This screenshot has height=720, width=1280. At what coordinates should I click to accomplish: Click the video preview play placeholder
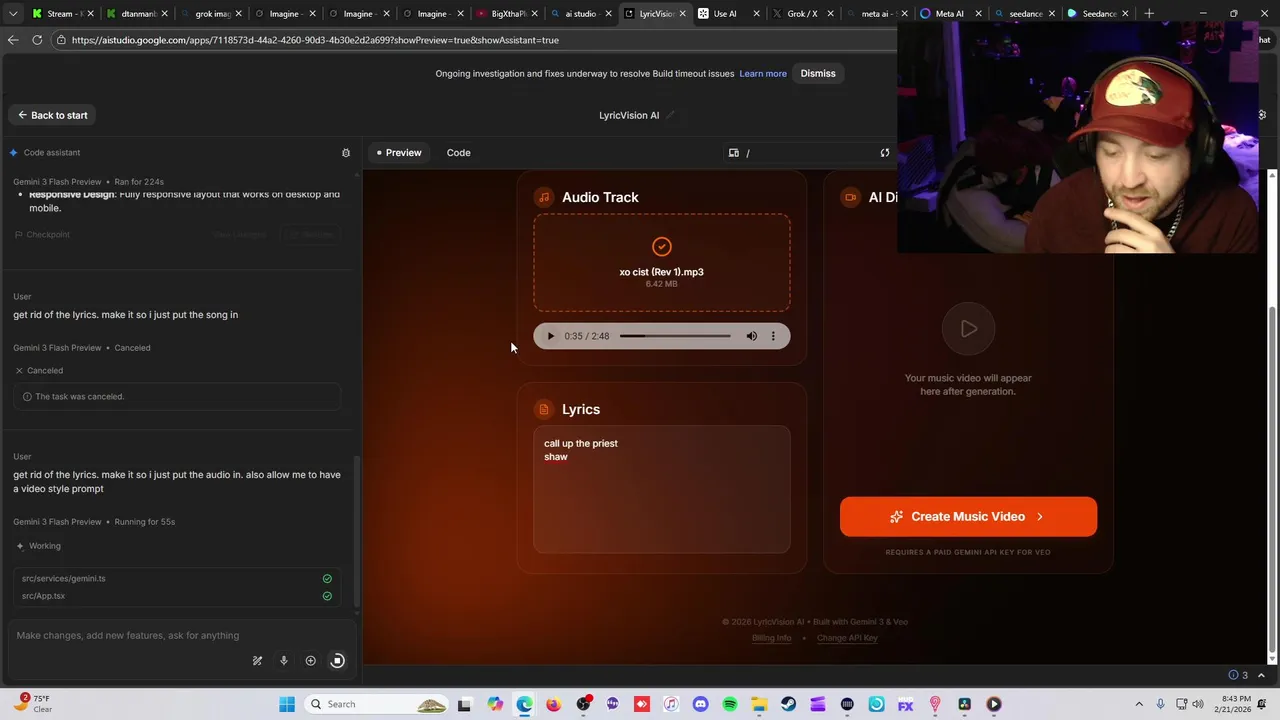click(x=968, y=328)
